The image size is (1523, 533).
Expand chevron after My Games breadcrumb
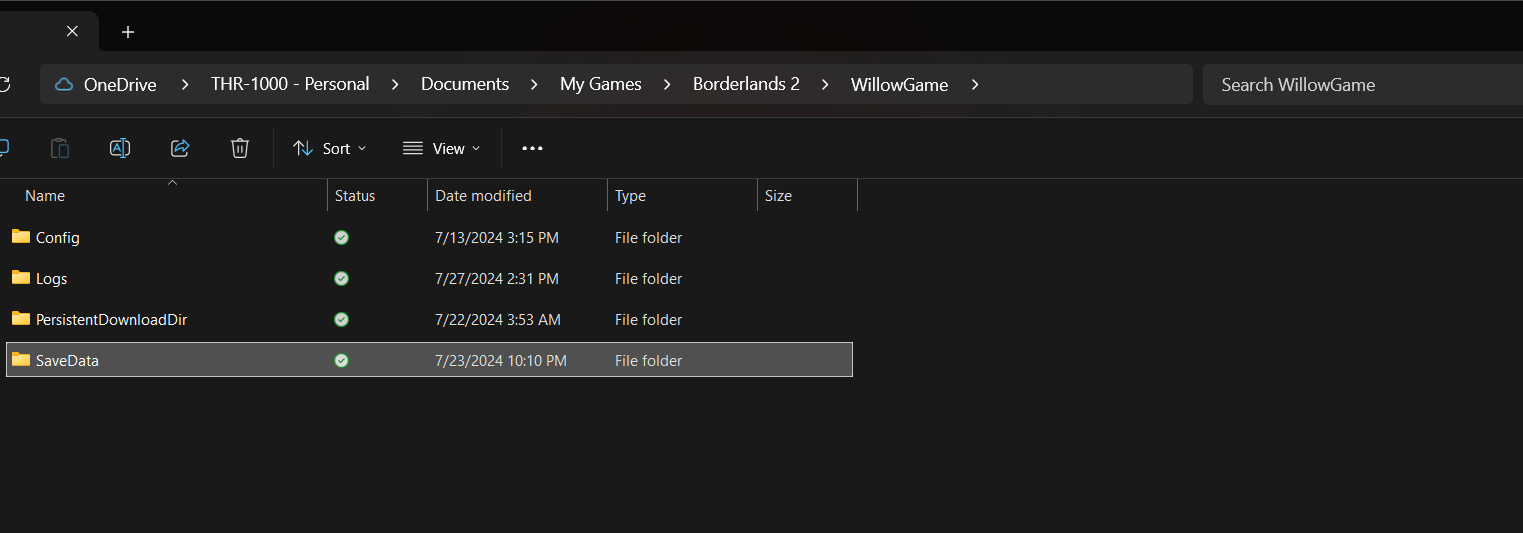click(668, 85)
